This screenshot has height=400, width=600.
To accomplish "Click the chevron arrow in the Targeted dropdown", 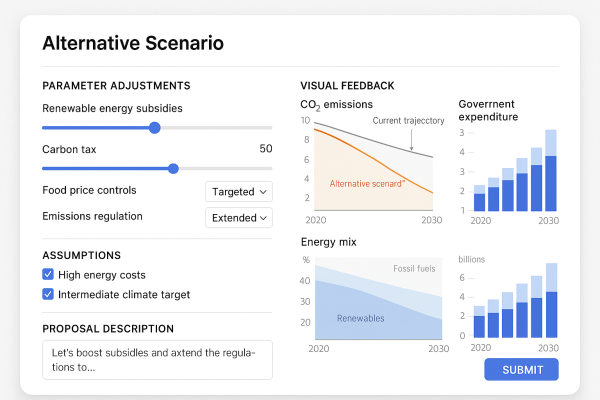I will click(263, 191).
